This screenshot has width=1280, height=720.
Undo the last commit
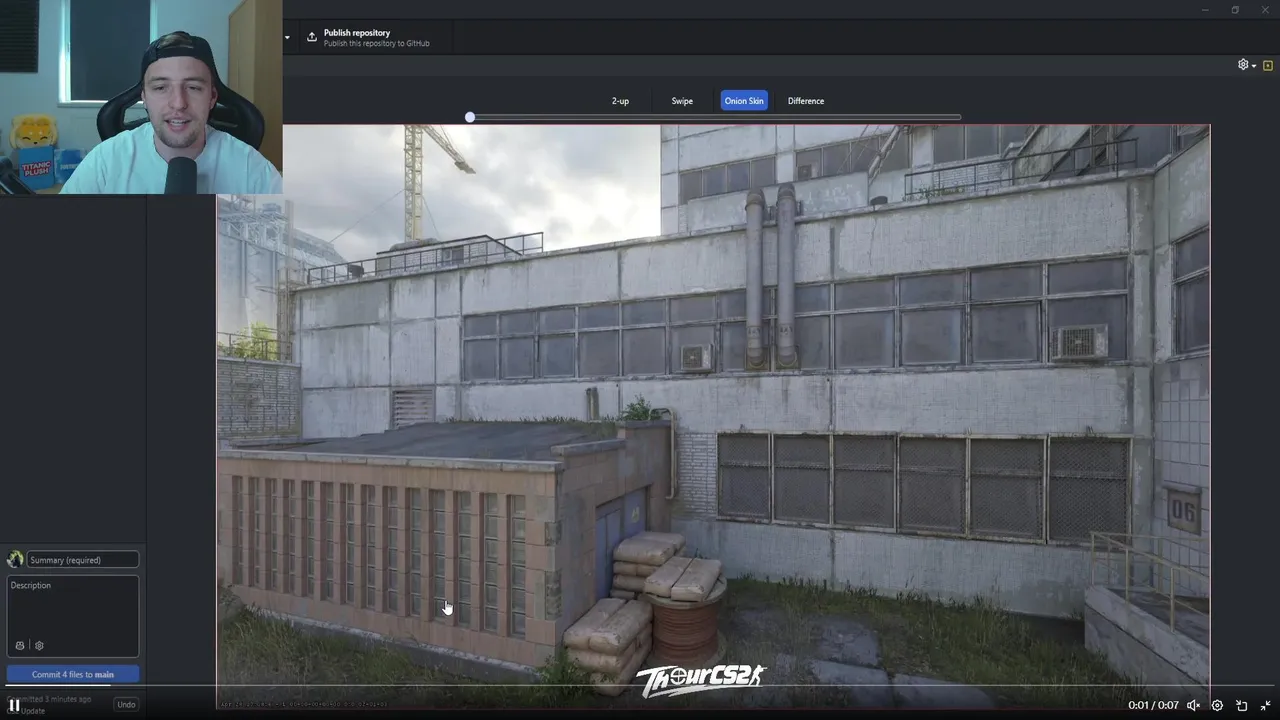click(126, 704)
